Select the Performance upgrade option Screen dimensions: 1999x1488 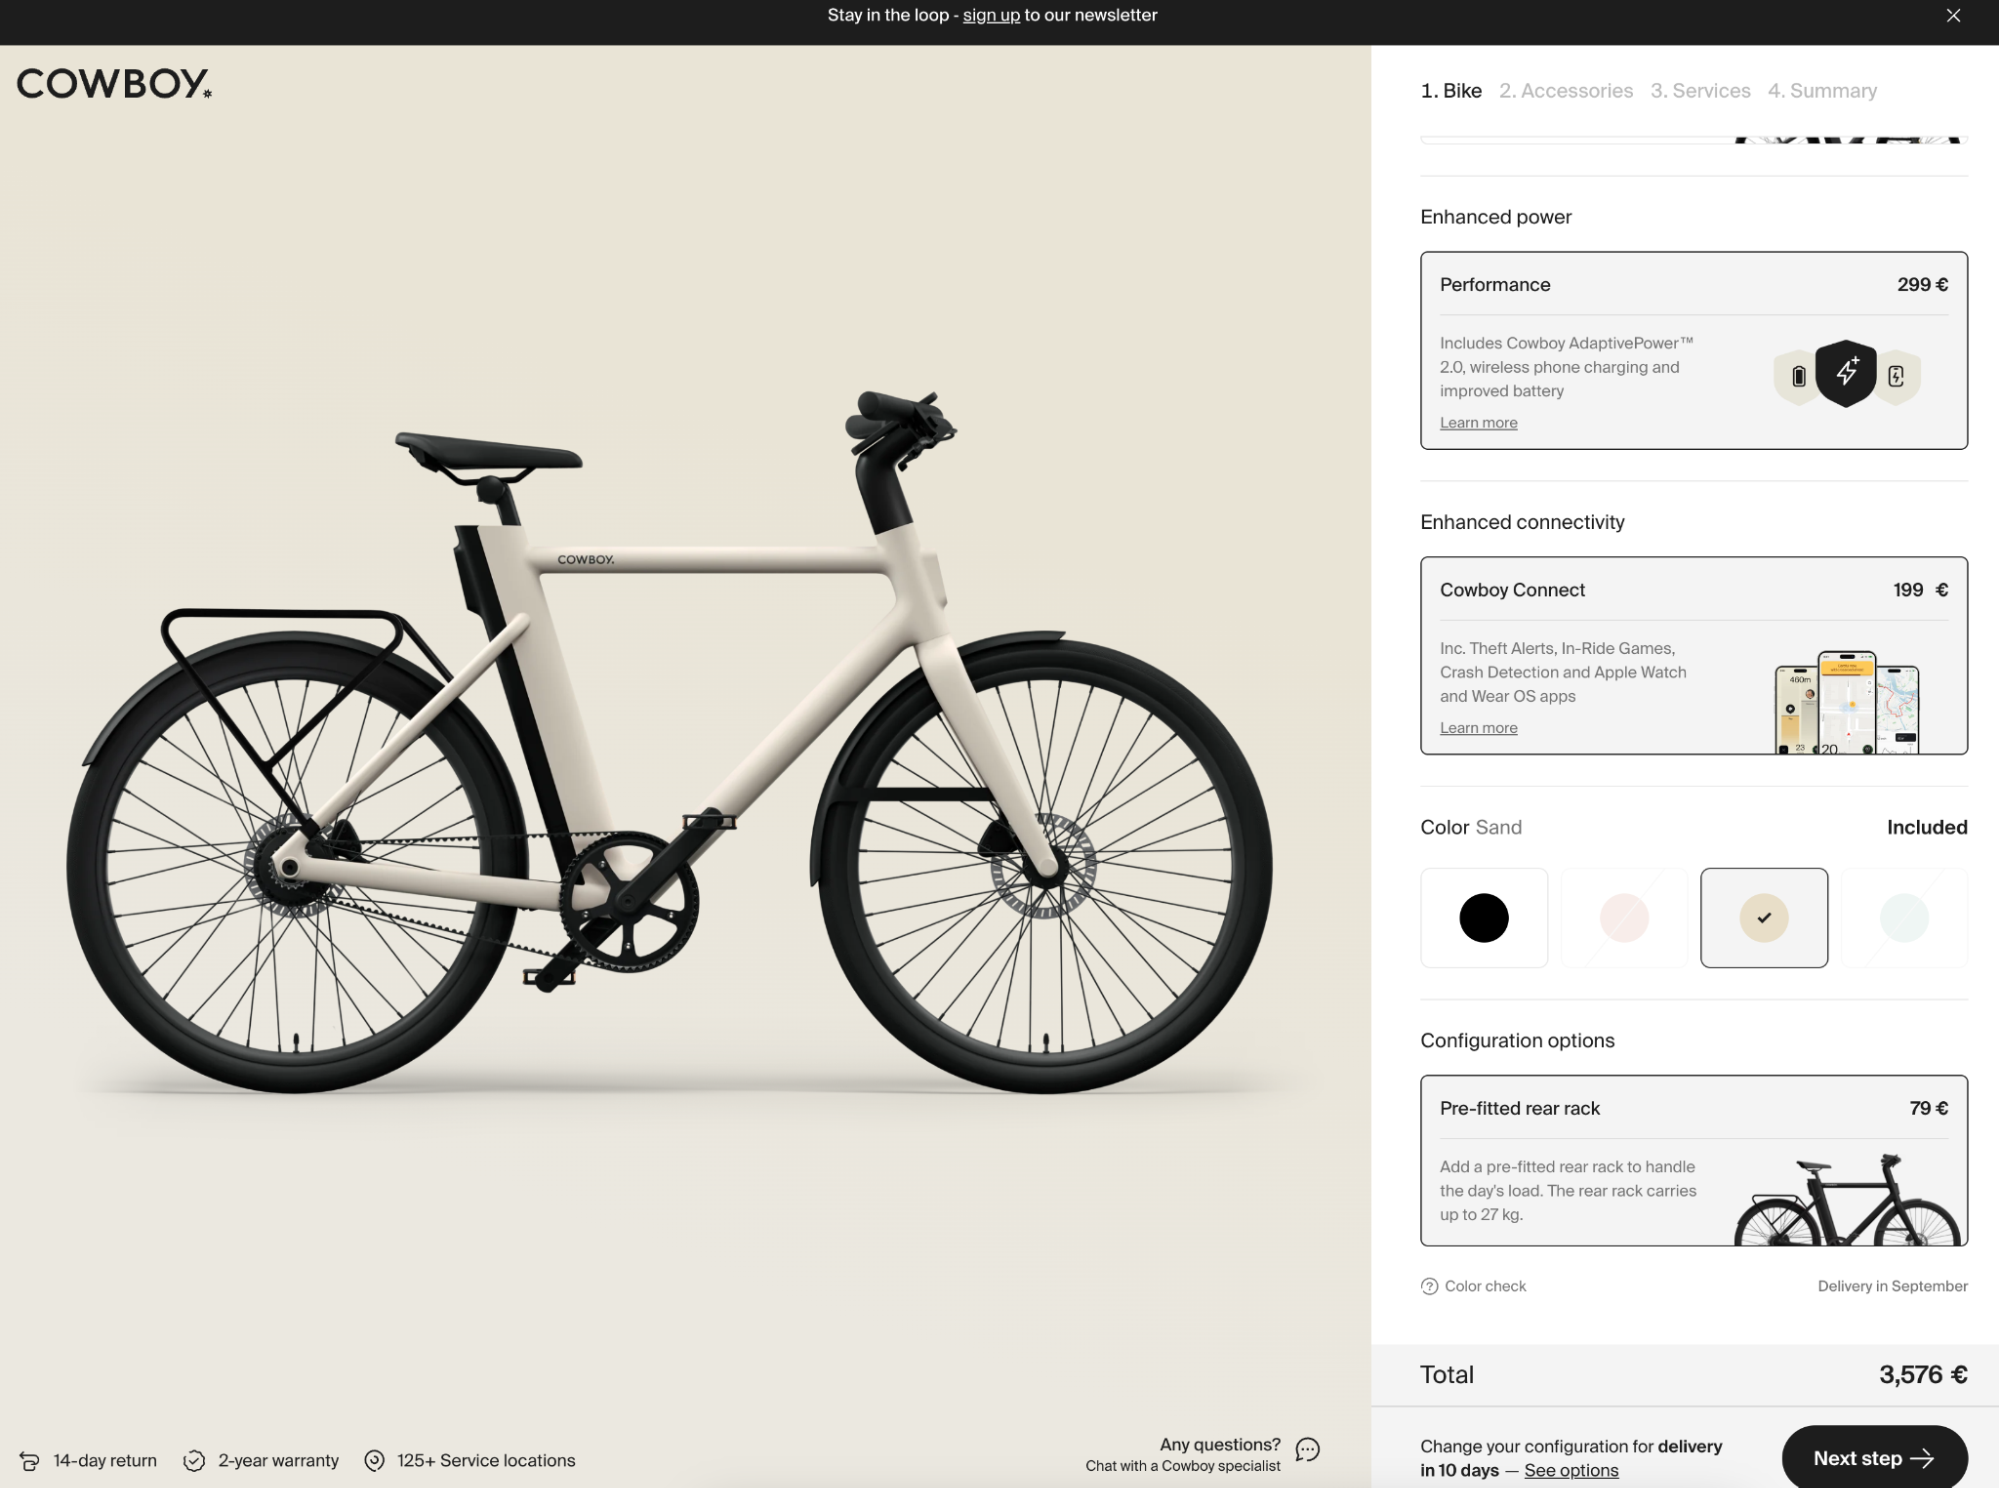tap(1694, 350)
